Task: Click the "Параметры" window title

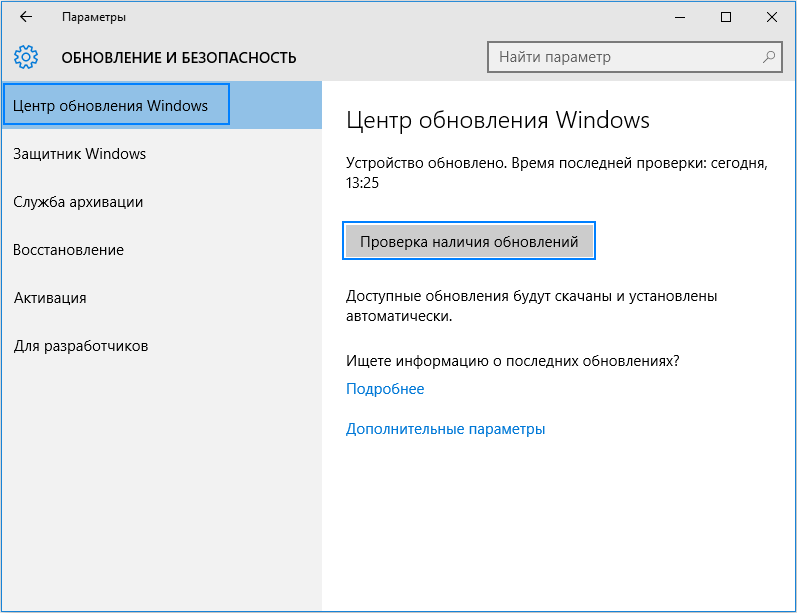Action: [94, 17]
